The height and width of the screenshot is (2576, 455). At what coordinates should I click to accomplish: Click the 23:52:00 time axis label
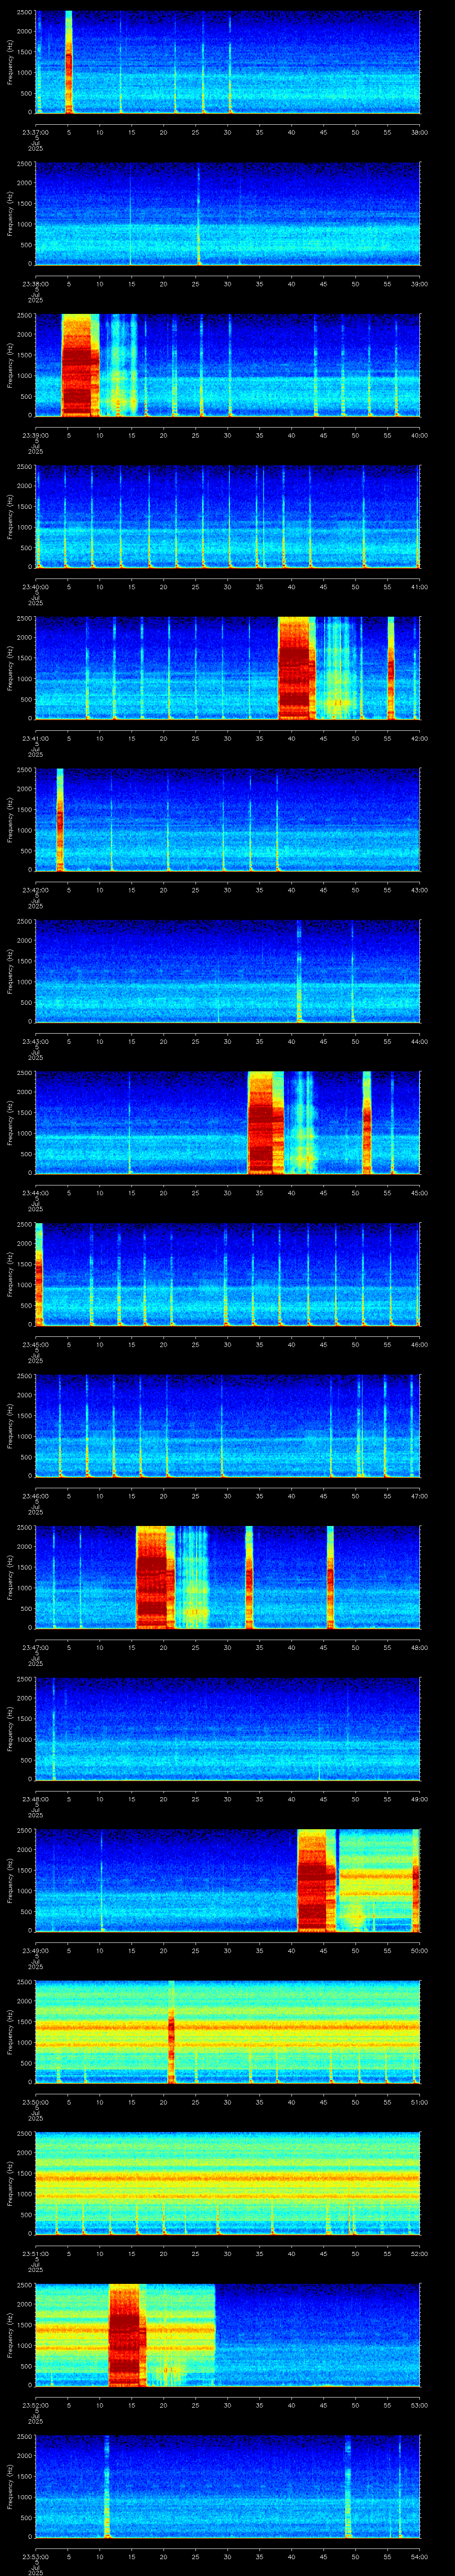(35, 2405)
